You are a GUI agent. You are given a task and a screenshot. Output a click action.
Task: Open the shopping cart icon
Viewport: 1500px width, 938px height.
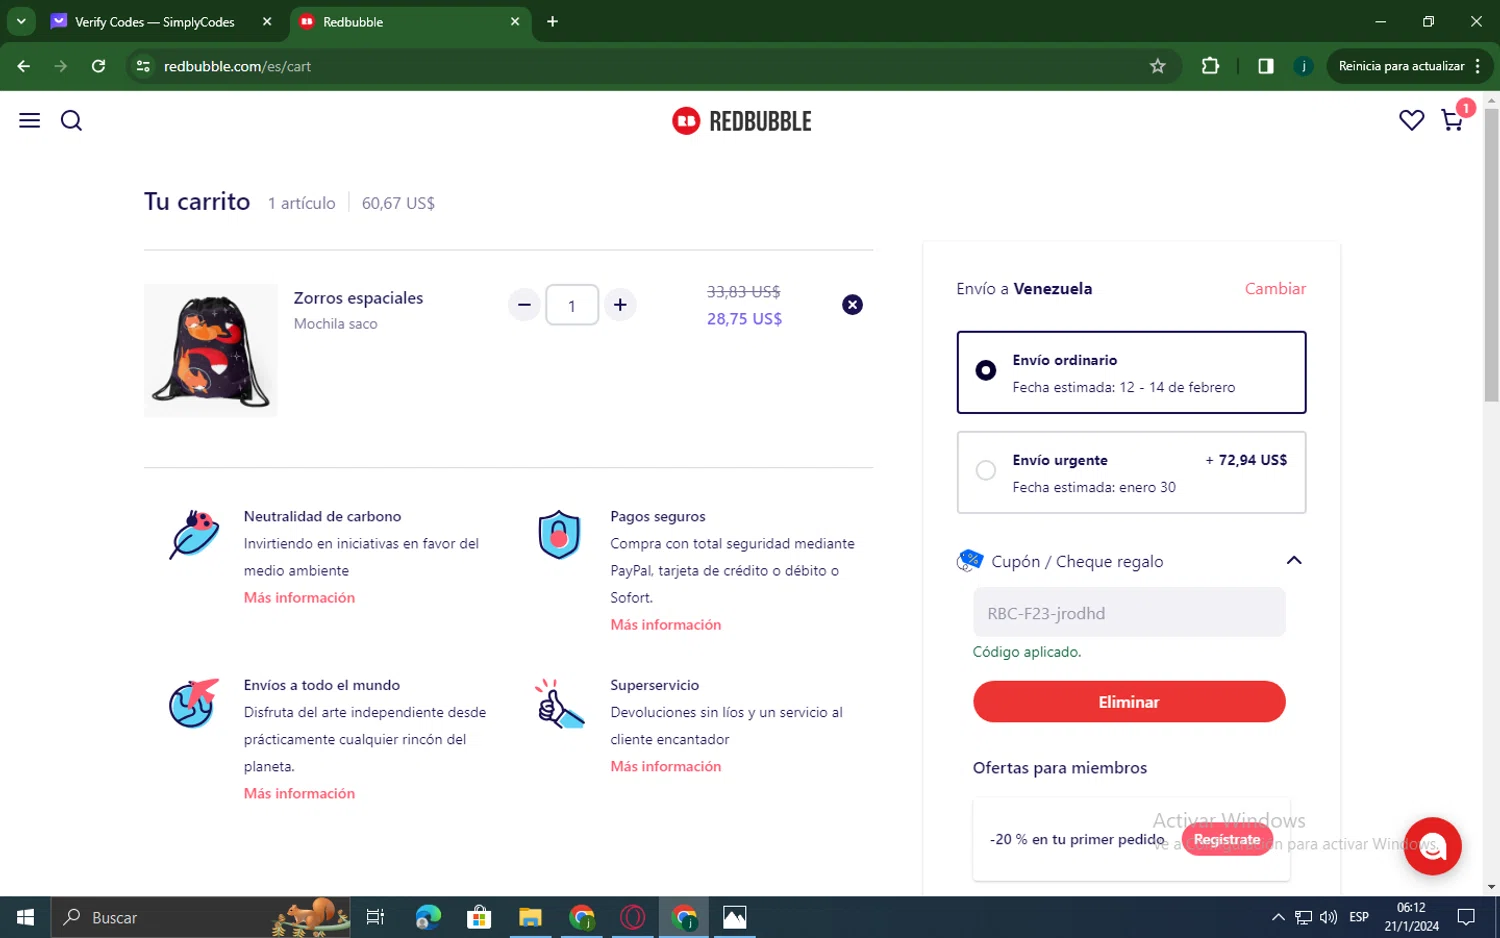point(1452,121)
